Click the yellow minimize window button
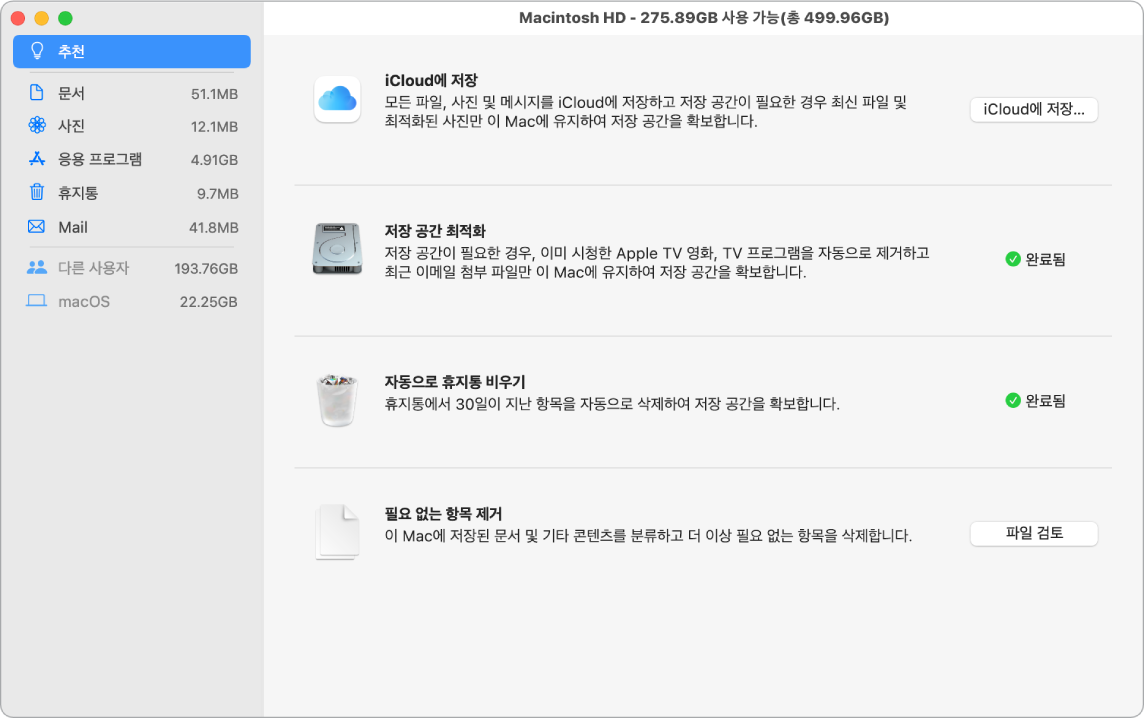1144x718 pixels. [42, 18]
